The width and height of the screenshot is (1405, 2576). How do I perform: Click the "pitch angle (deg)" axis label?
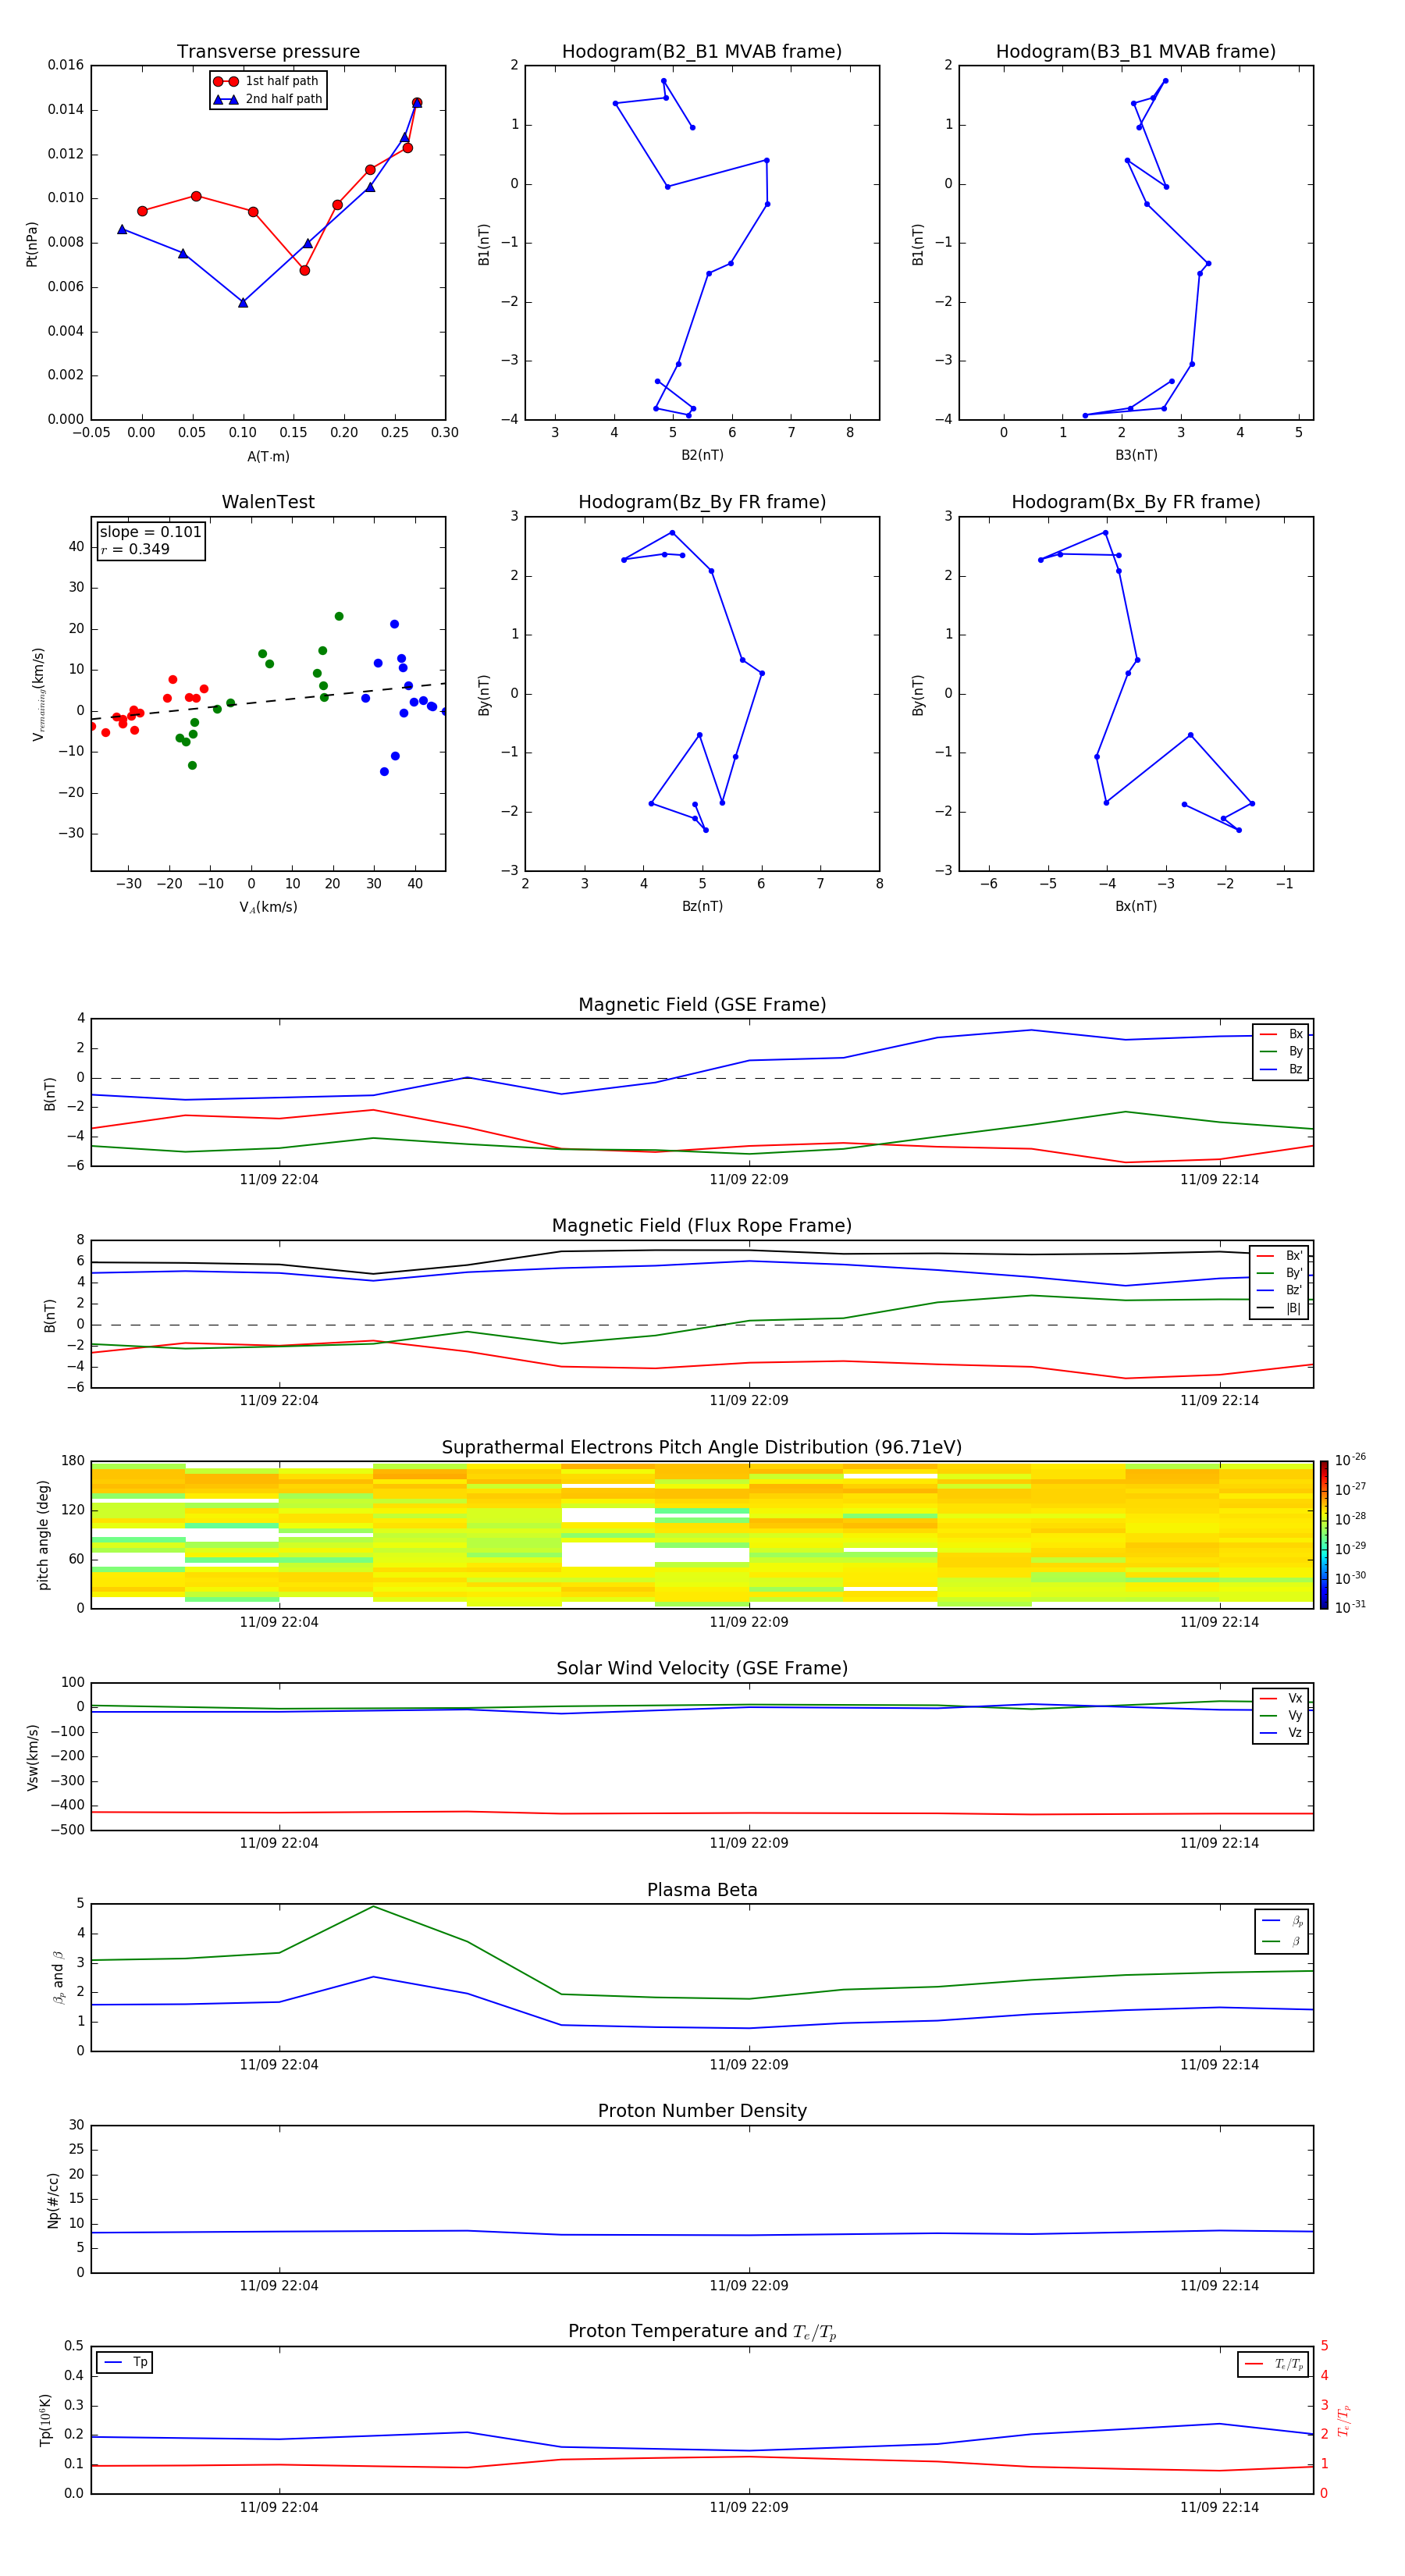pos(43,1535)
